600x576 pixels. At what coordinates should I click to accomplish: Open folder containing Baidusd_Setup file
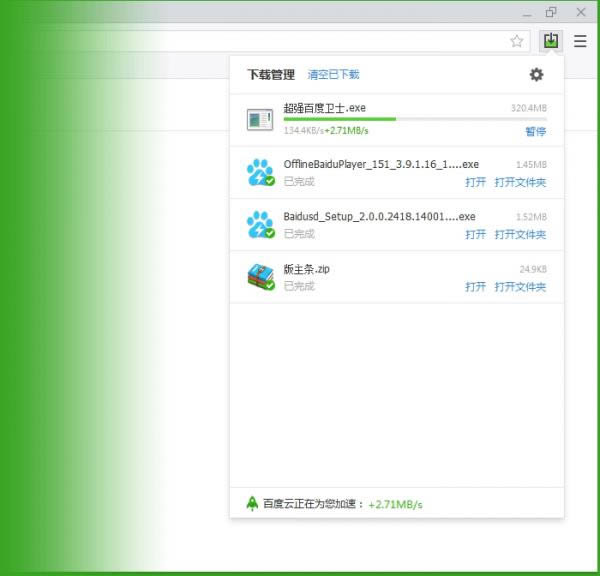click(x=520, y=235)
